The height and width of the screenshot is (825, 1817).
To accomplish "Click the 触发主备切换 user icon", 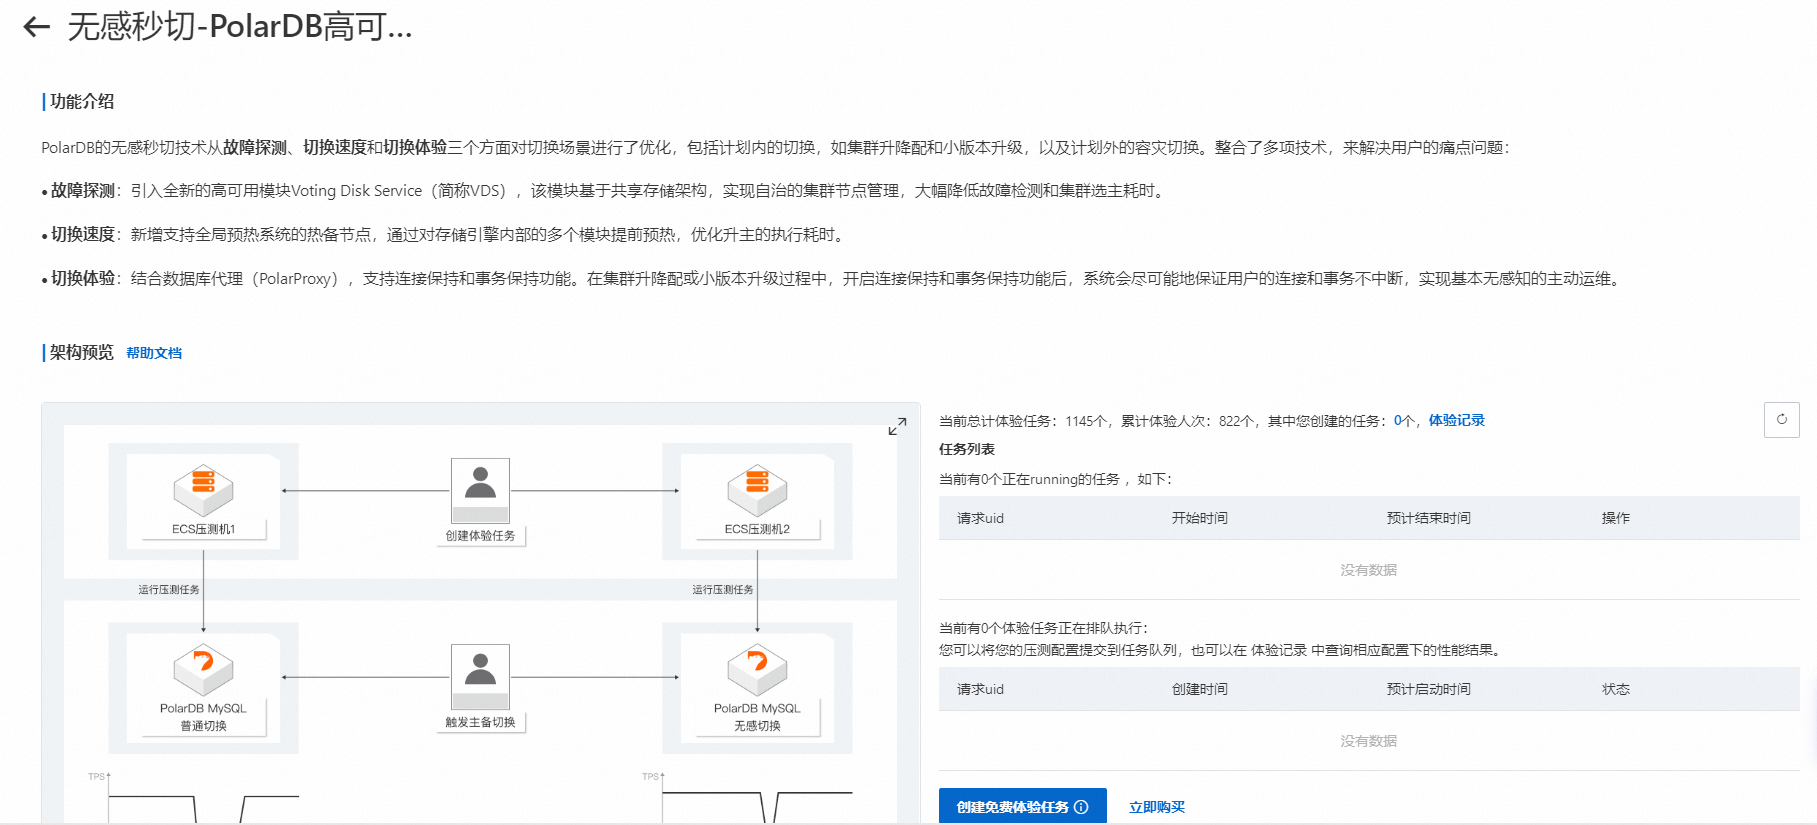I will pyautogui.click(x=480, y=677).
